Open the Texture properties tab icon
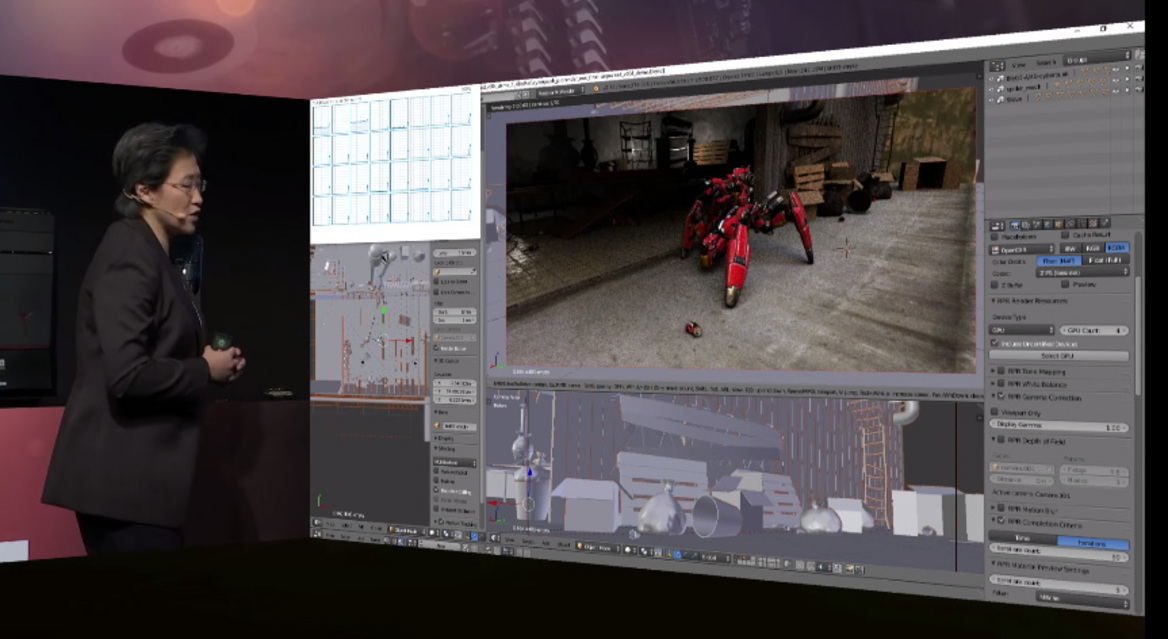Image resolution: width=1168 pixels, height=639 pixels. click(x=1093, y=223)
